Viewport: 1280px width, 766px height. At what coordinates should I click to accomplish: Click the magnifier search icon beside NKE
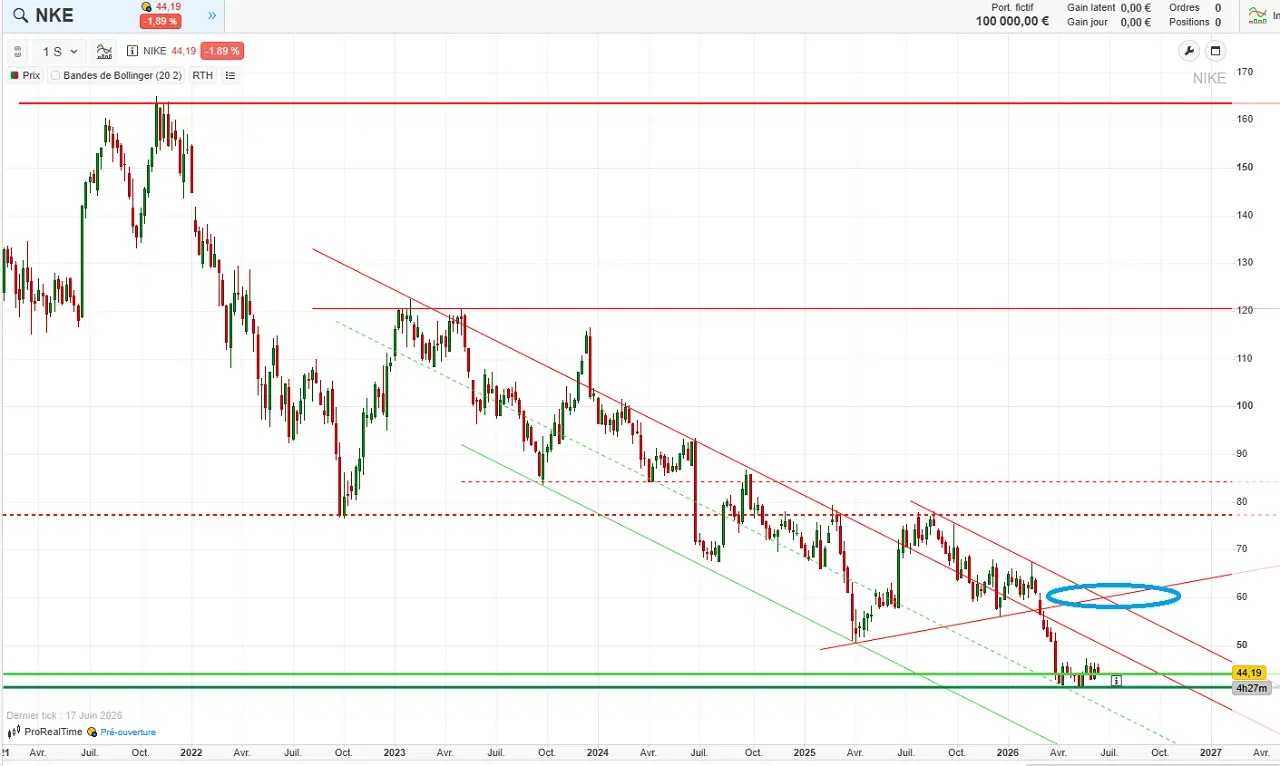pyautogui.click(x=19, y=16)
